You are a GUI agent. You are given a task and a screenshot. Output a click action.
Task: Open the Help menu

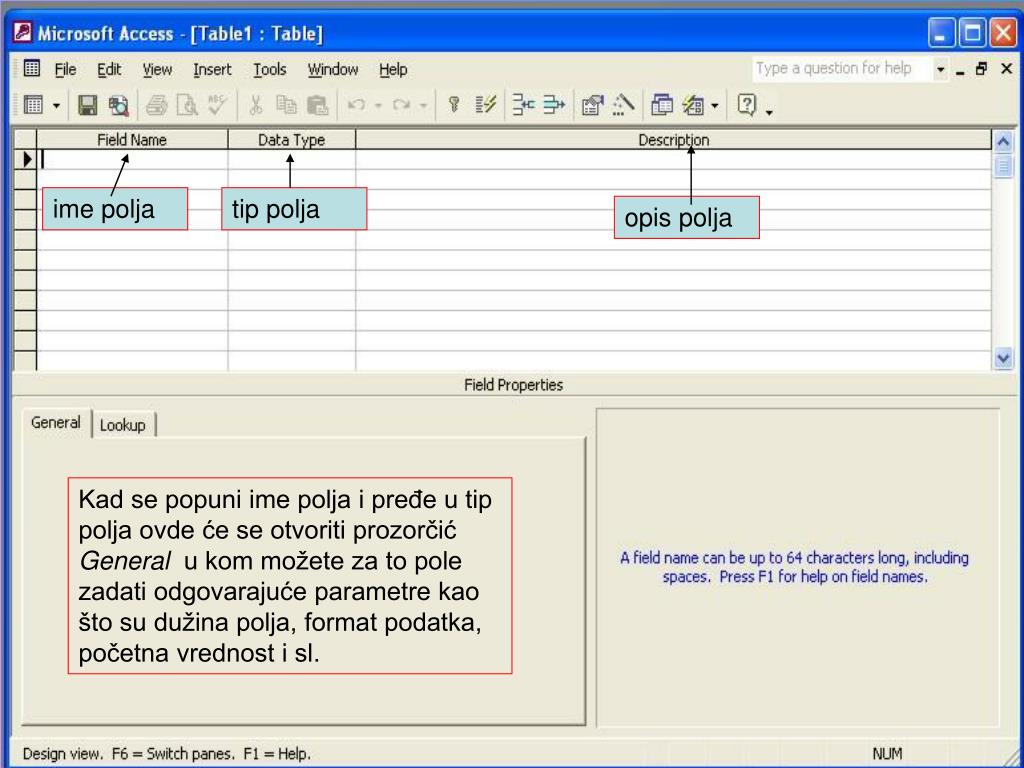(x=393, y=69)
